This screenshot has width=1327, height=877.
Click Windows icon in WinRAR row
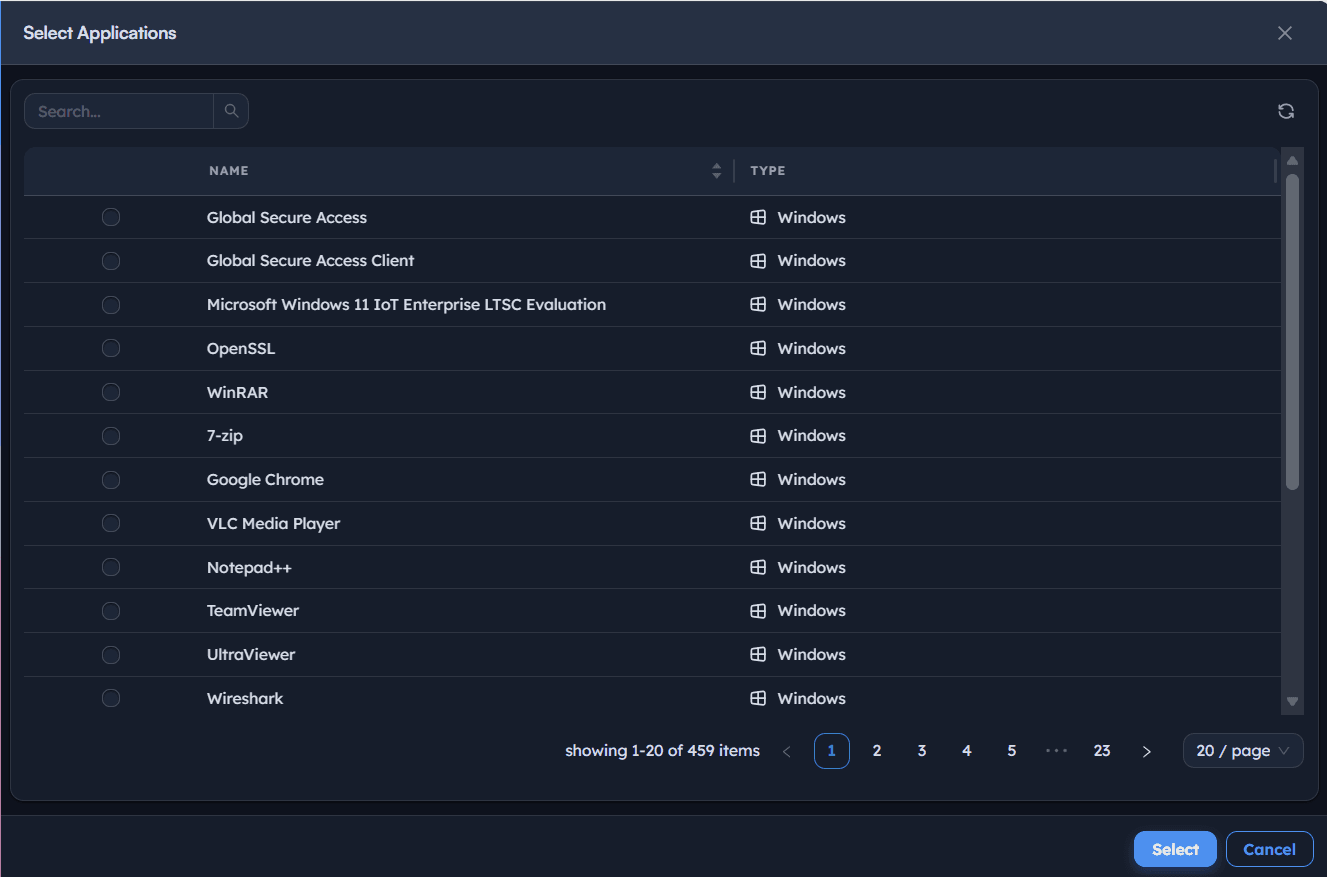(758, 392)
